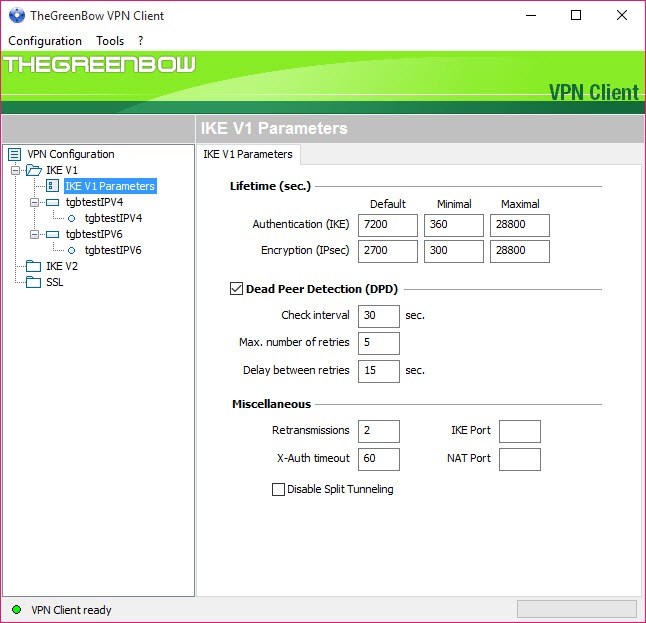Select the tgbtestIPV4 child tunnel item
Image resolution: width=646 pixels, height=623 pixels.
(x=113, y=218)
